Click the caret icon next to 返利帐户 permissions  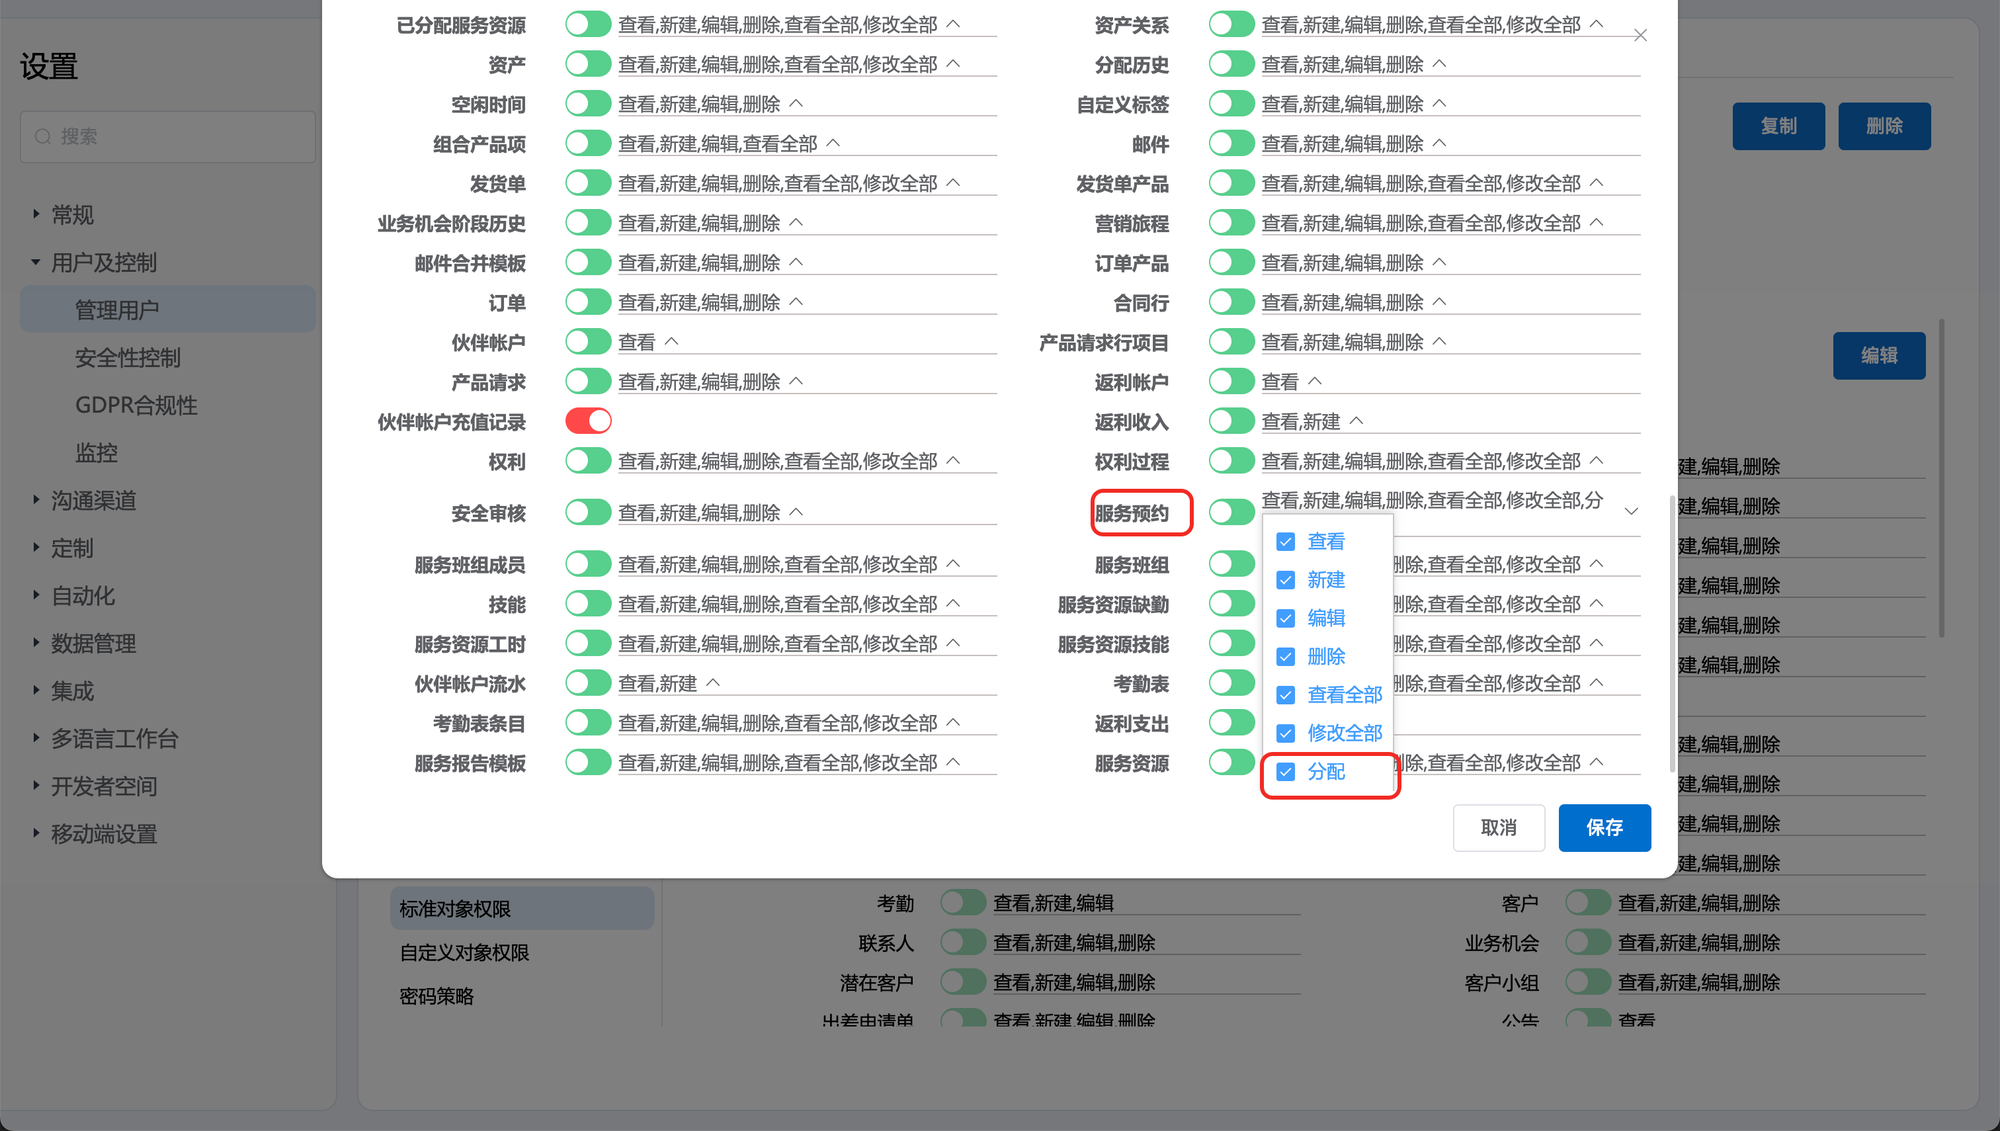pos(1315,381)
